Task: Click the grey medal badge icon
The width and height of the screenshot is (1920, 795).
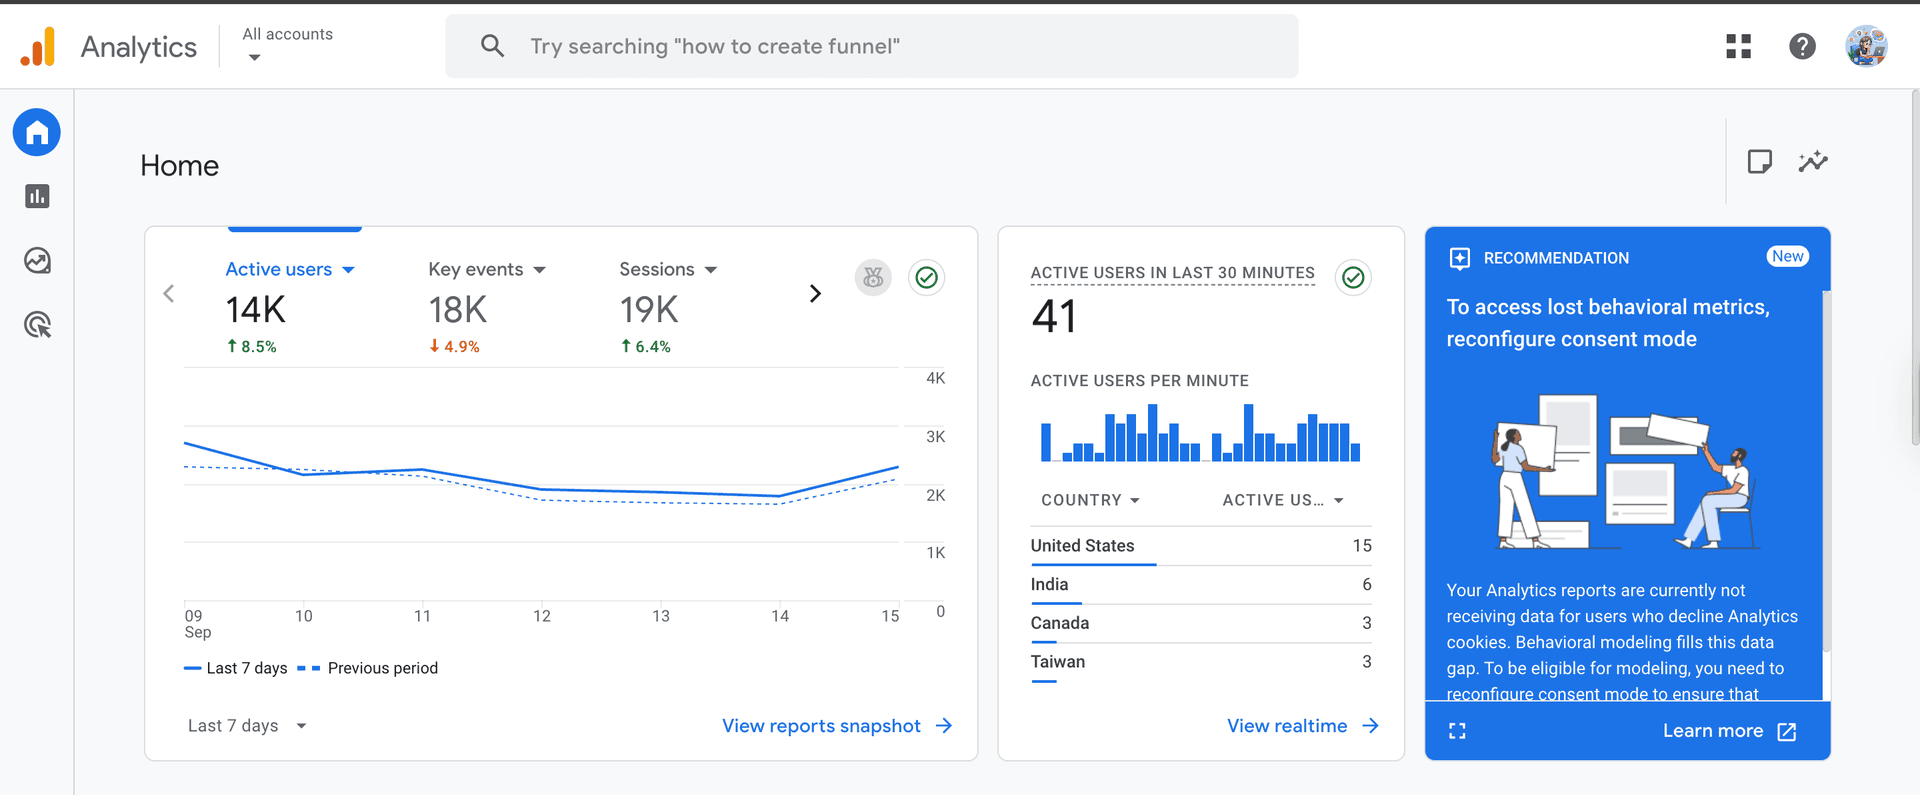Action: [873, 277]
